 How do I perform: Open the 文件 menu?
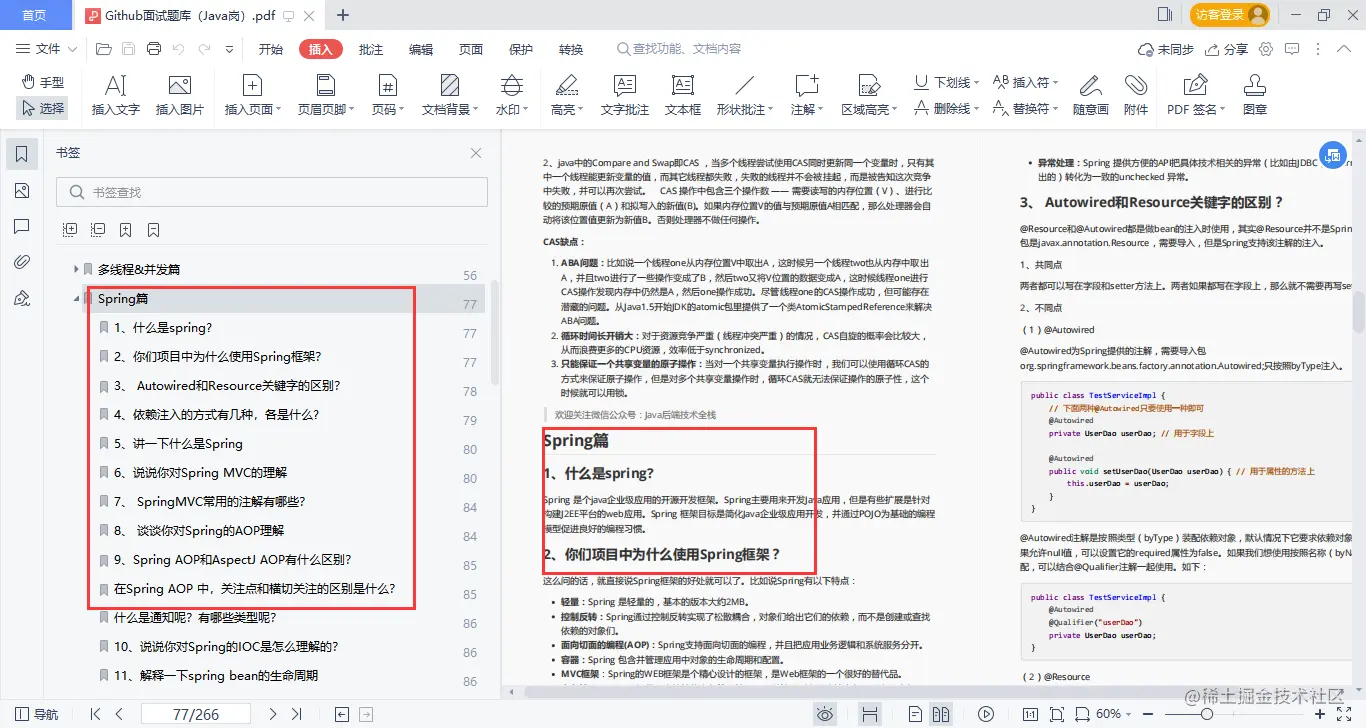(x=44, y=47)
